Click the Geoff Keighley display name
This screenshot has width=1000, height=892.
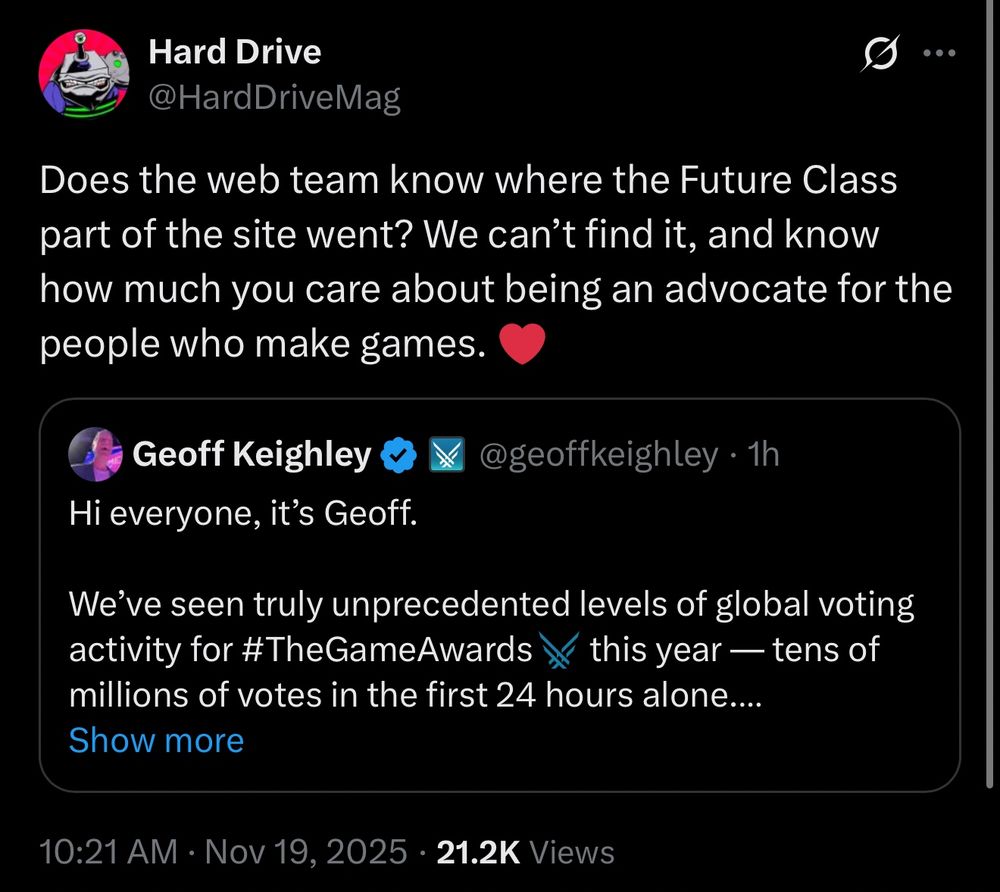pyautogui.click(x=252, y=454)
